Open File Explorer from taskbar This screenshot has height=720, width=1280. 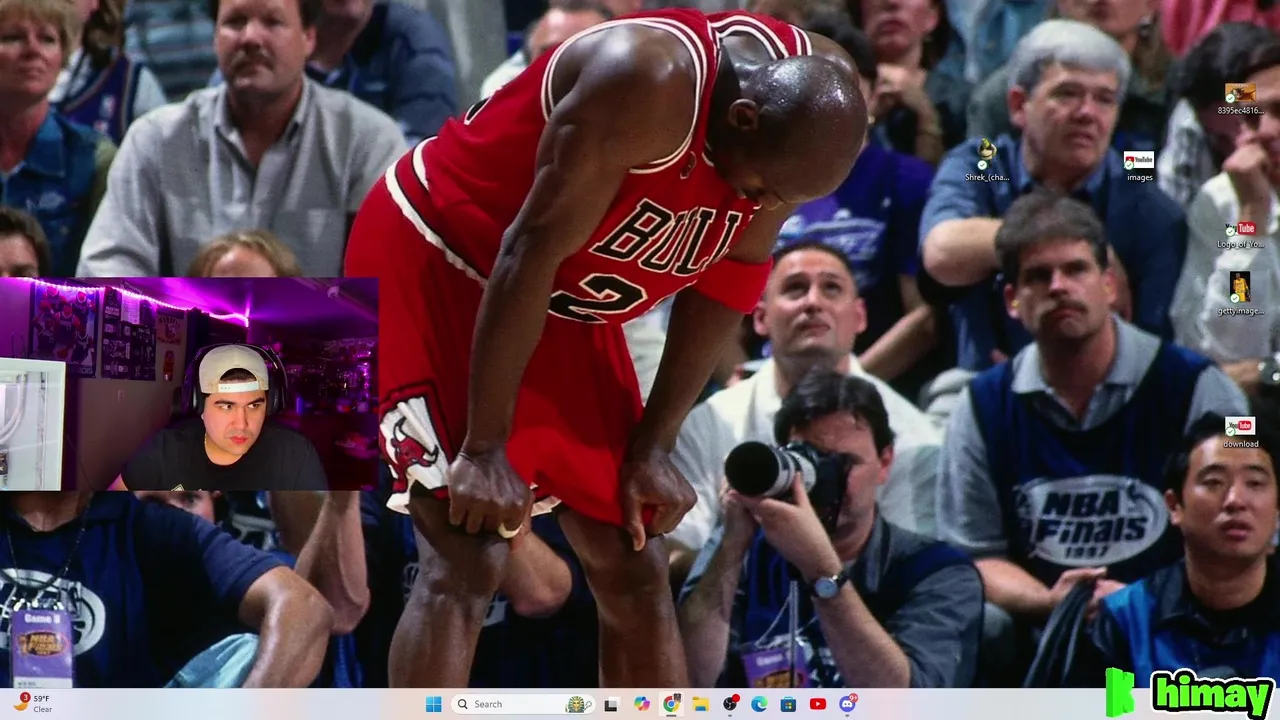click(700, 704)
